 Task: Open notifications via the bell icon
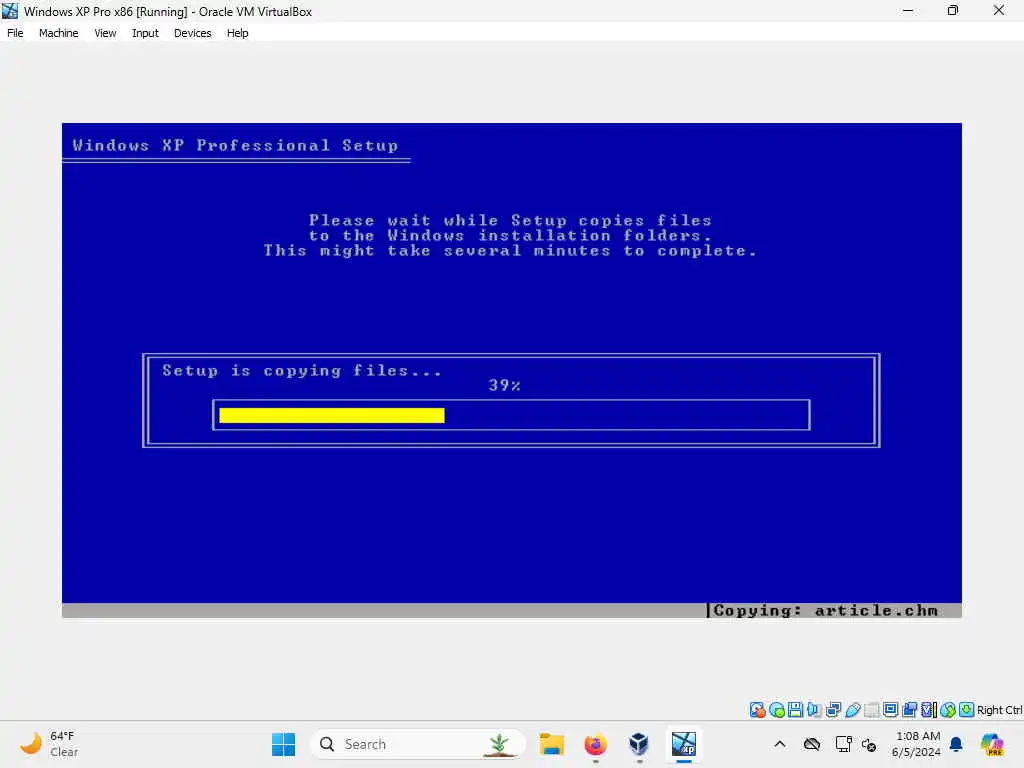click(956, 744)
